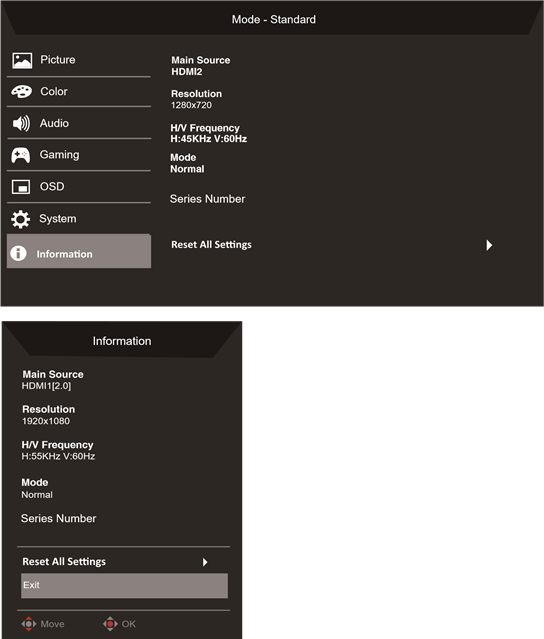
Task: Select the Series Number entry in lower panel
Action: click(x=59, y=518)
